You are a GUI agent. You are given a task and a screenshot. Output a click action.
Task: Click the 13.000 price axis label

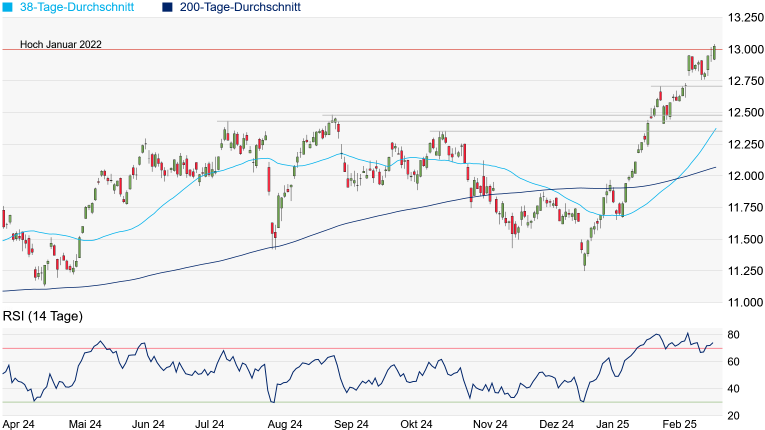click(x=744, y=50)
